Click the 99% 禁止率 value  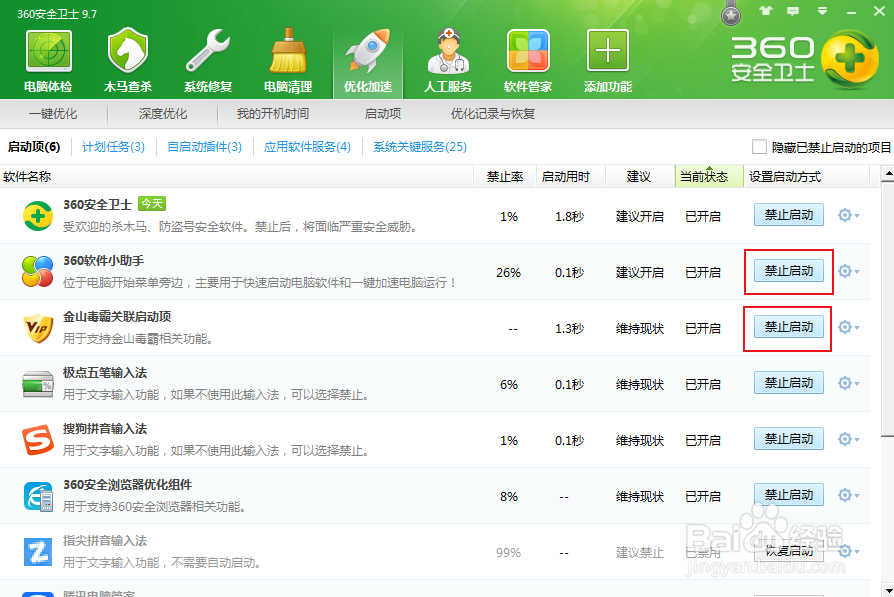508,552
